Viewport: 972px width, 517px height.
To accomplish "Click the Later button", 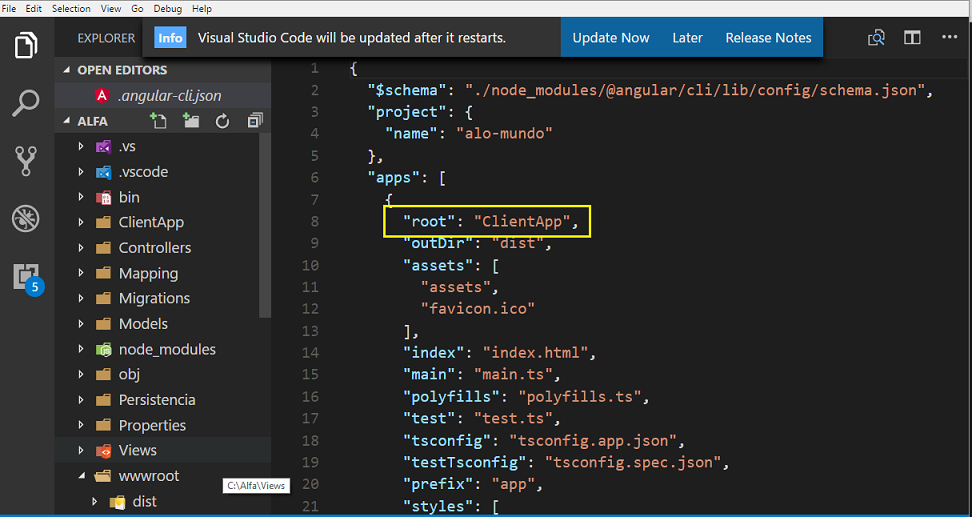I will tap(687, 38).
